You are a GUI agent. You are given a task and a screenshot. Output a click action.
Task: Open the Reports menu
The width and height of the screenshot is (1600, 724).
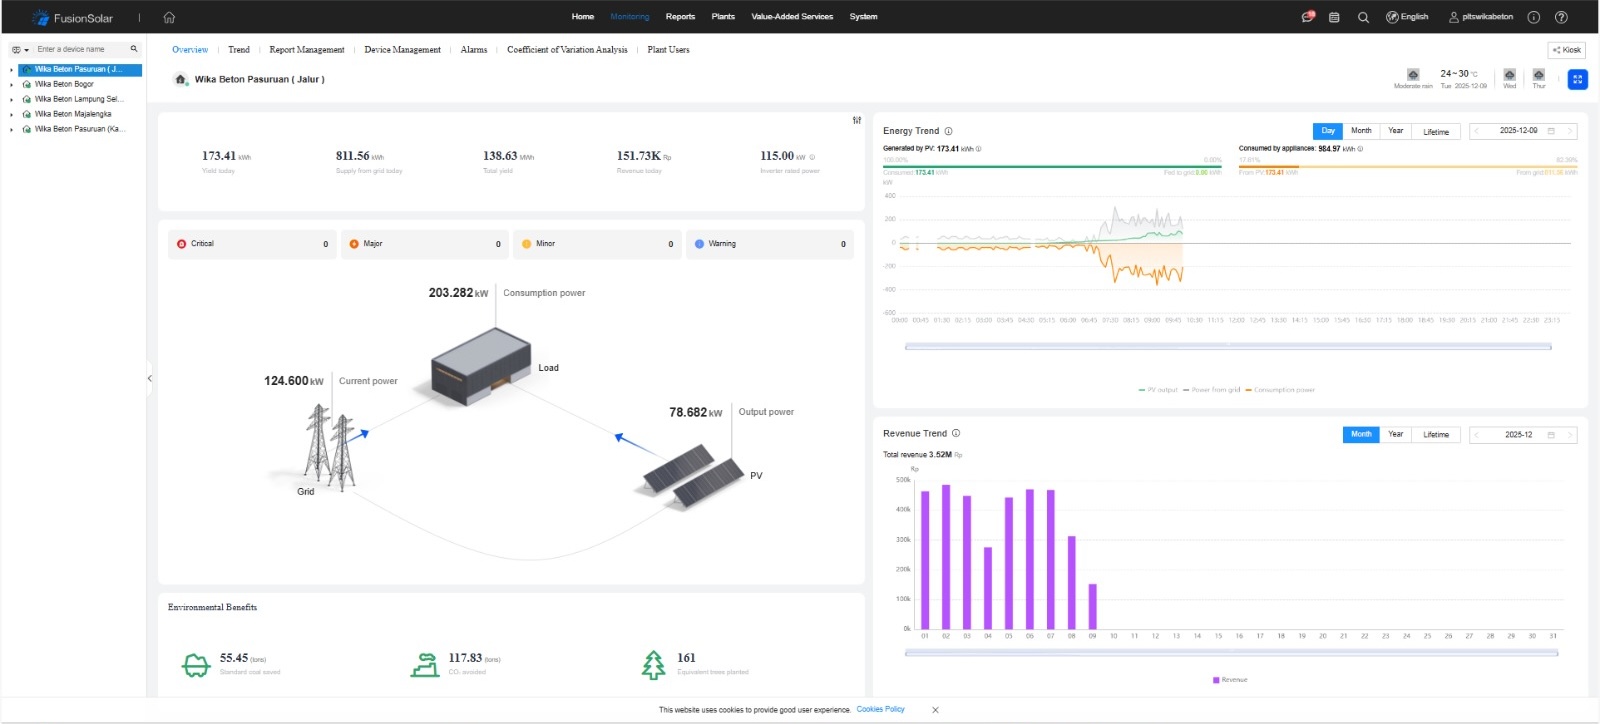coord(680,17)
